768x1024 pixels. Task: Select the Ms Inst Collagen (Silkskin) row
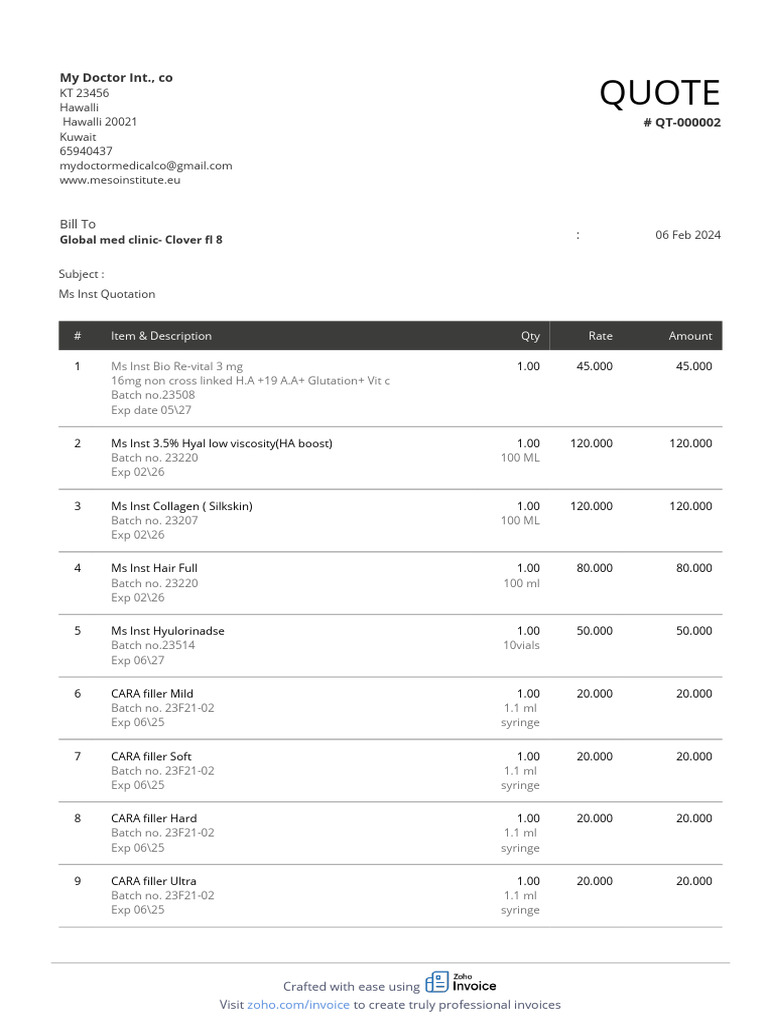click(x=182, y=506)
